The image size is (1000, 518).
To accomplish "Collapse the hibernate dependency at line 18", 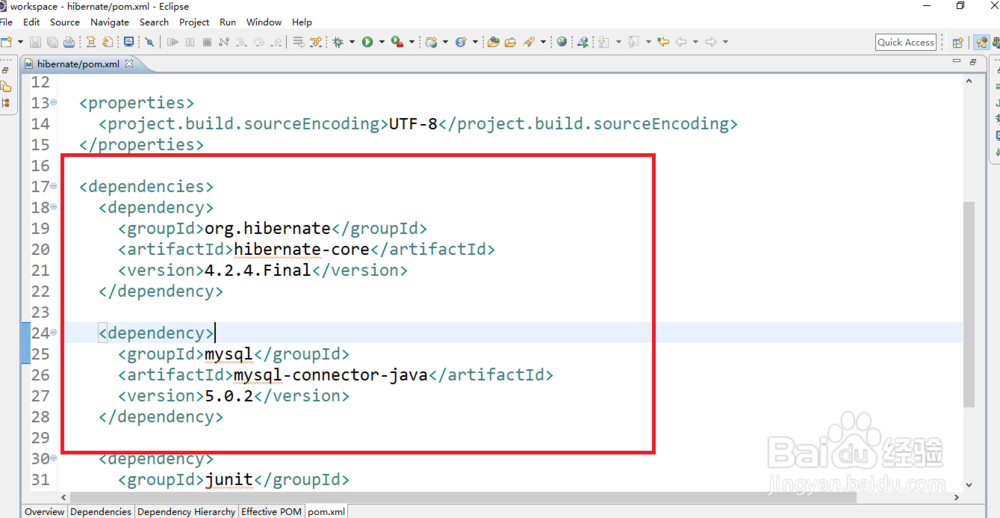I will [x=54, y=207].
